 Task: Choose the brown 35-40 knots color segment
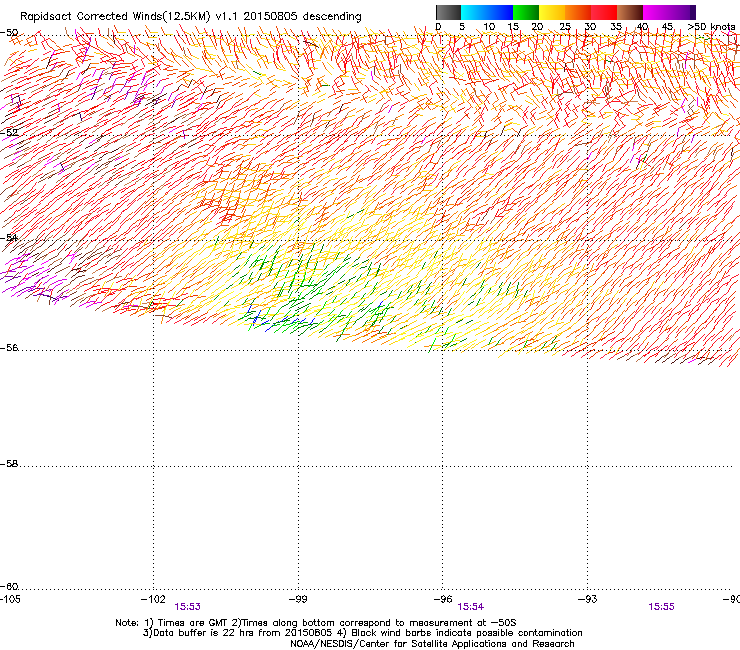630,12
